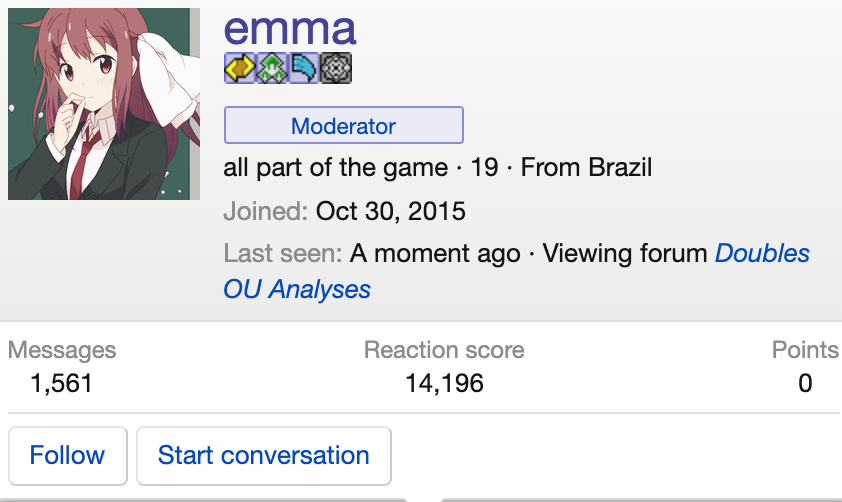Click Start conversation button

263,456
